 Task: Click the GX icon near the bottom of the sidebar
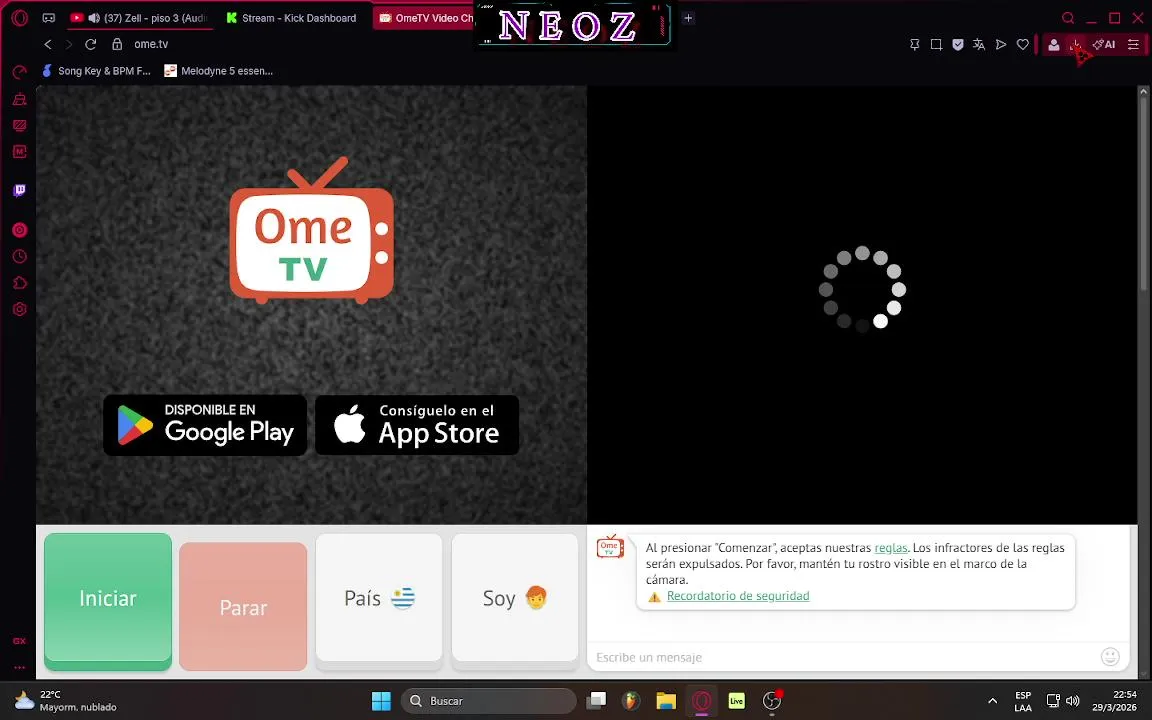click(x=20, y=641)
